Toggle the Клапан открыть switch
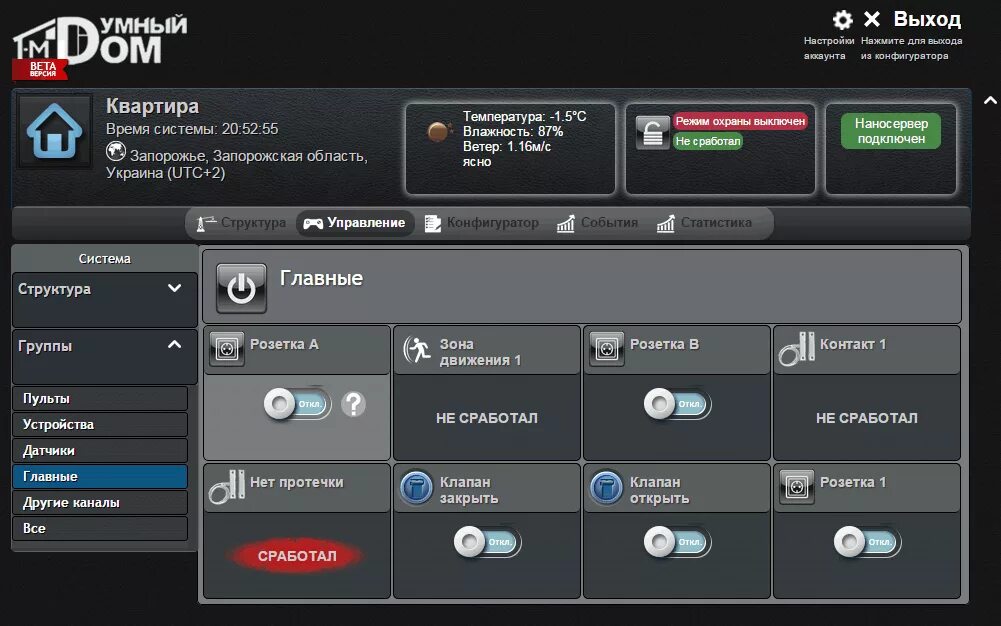Screen dimensions: 1001x626 tap(677, 542)
